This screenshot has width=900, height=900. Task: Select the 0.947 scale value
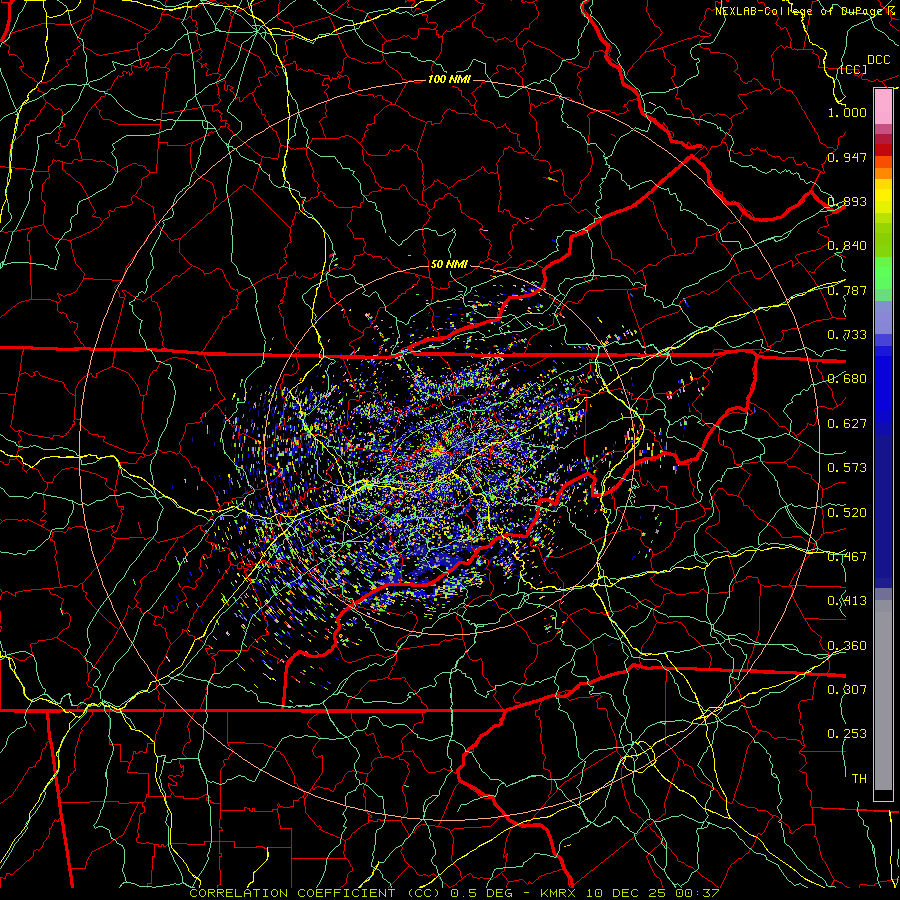(847, 157)
